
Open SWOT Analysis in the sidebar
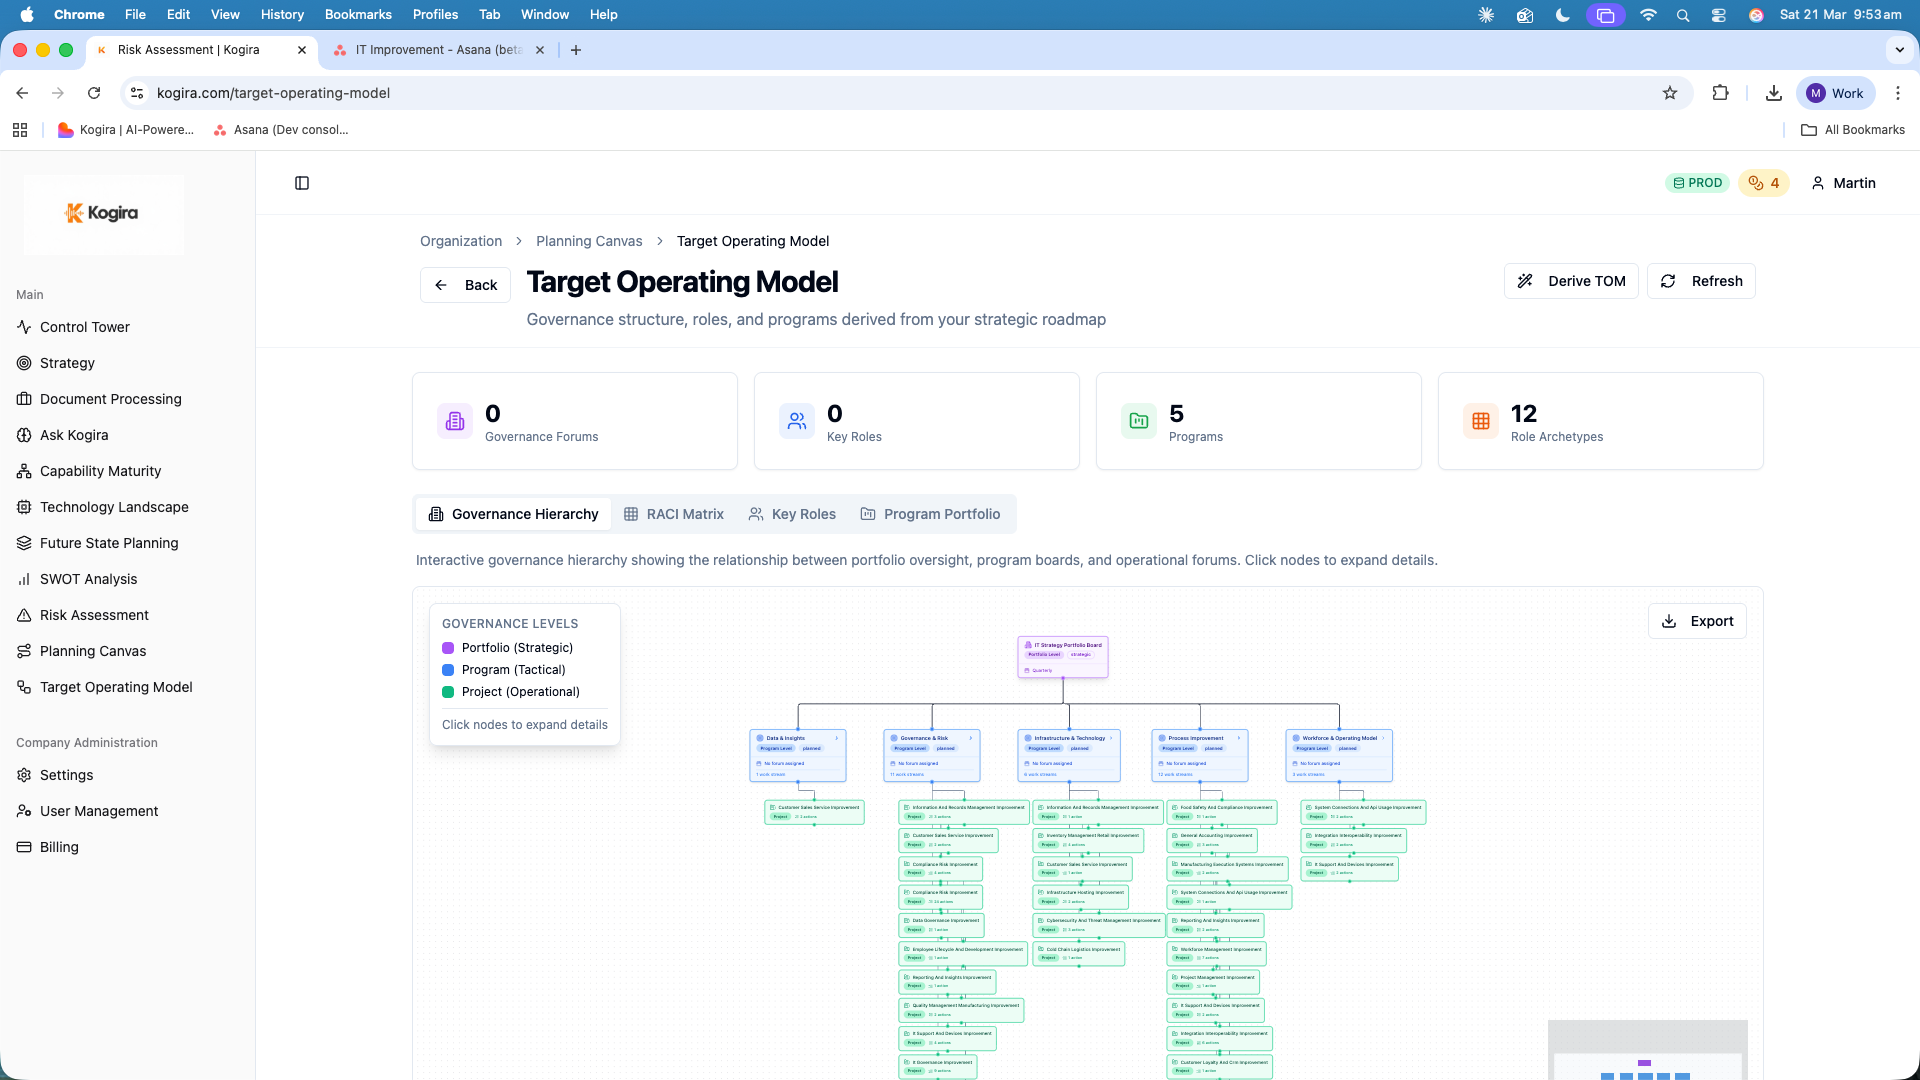(88, 579)
